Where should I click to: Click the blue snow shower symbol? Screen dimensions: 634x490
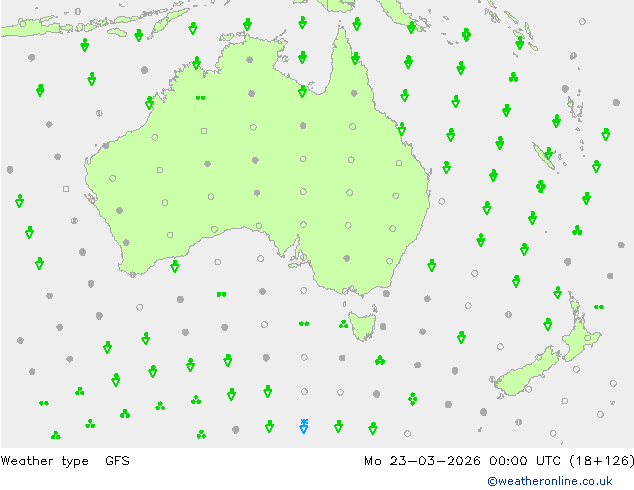click(304, 426)
